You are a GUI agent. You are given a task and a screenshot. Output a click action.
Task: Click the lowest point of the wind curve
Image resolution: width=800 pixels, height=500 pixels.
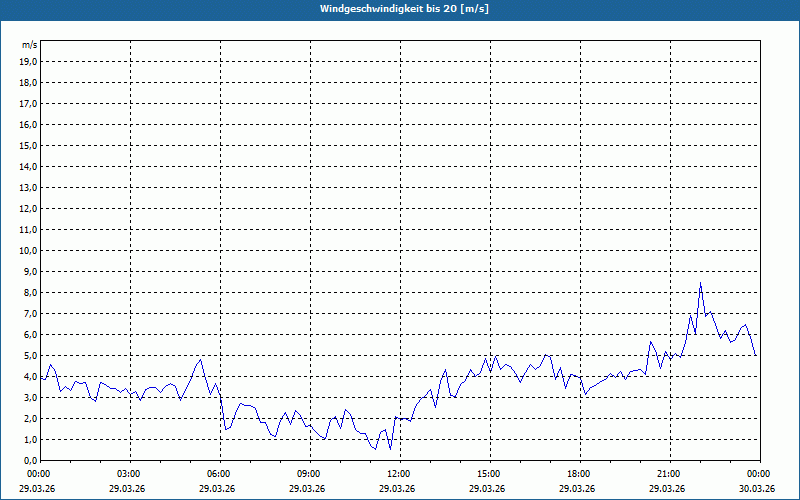390,449
